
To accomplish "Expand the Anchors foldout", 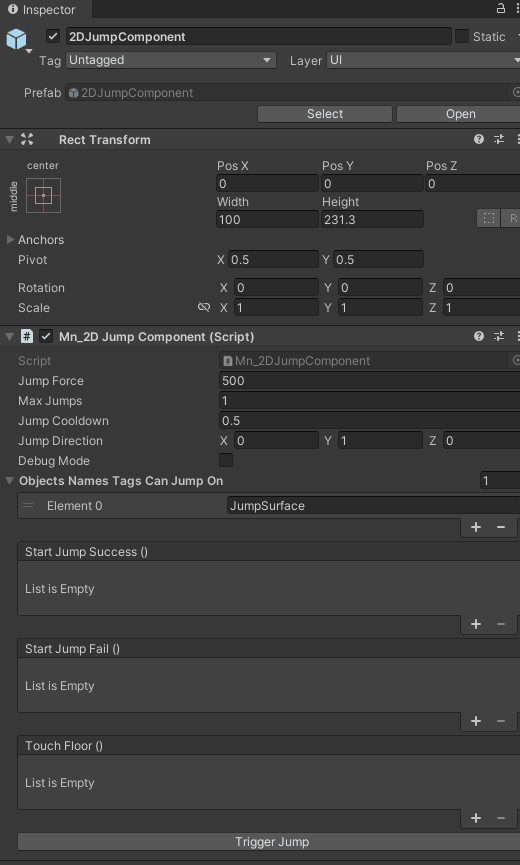I will pos(10,239).
